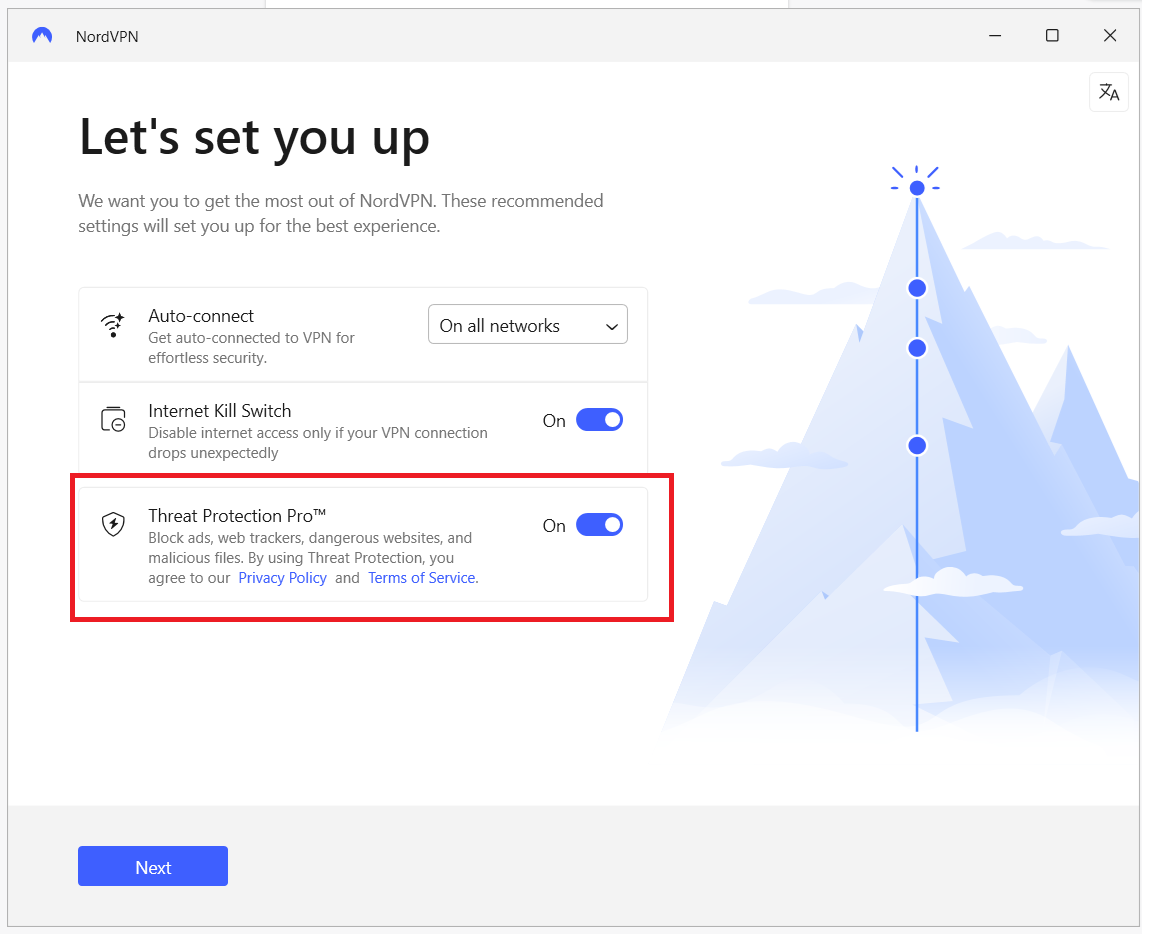This screenshot has height=935, width=1153.
Task: Minimize the NordVPN window
Action: (x=995, y=36)
